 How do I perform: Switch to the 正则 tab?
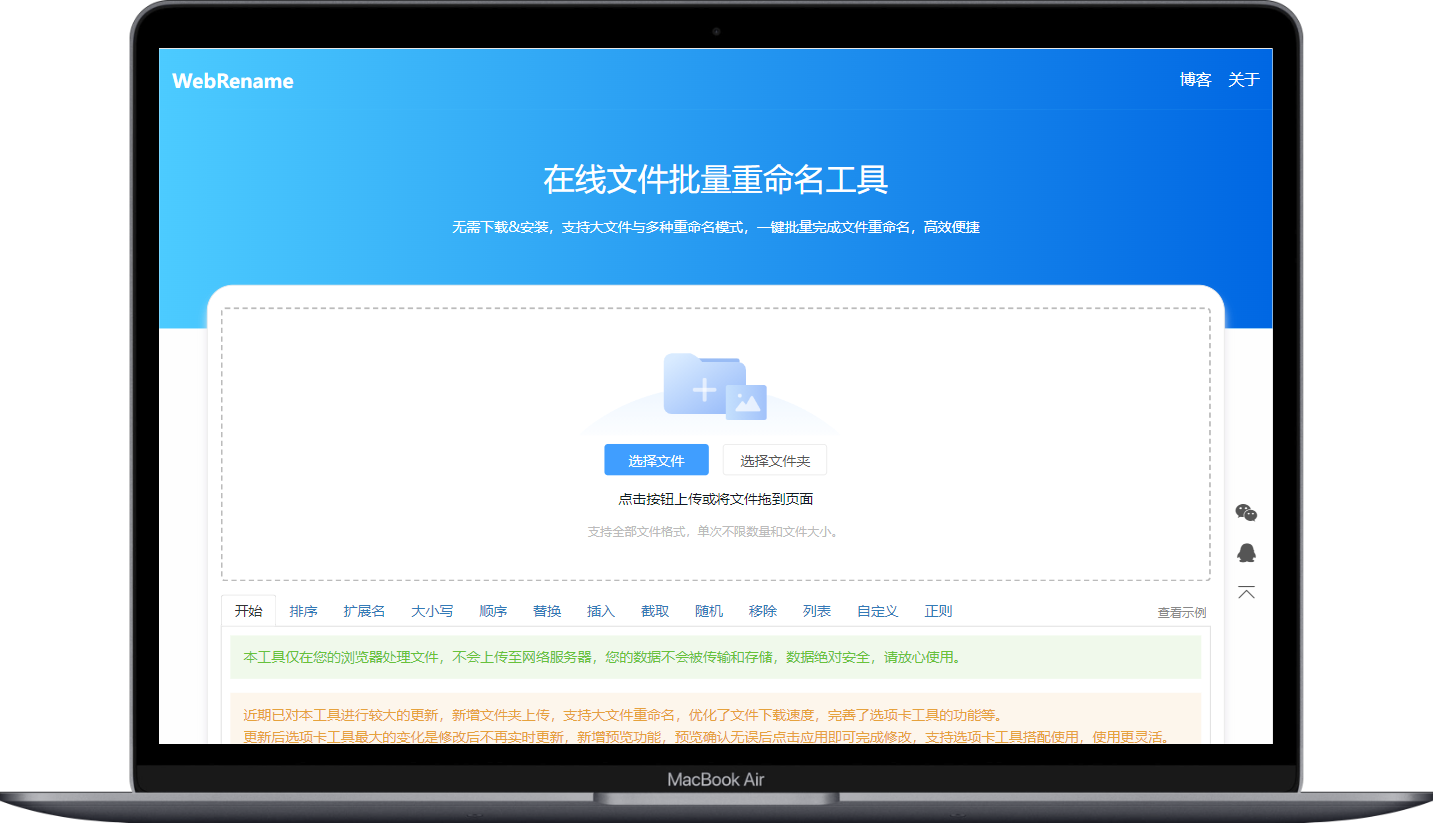(939, 611)
